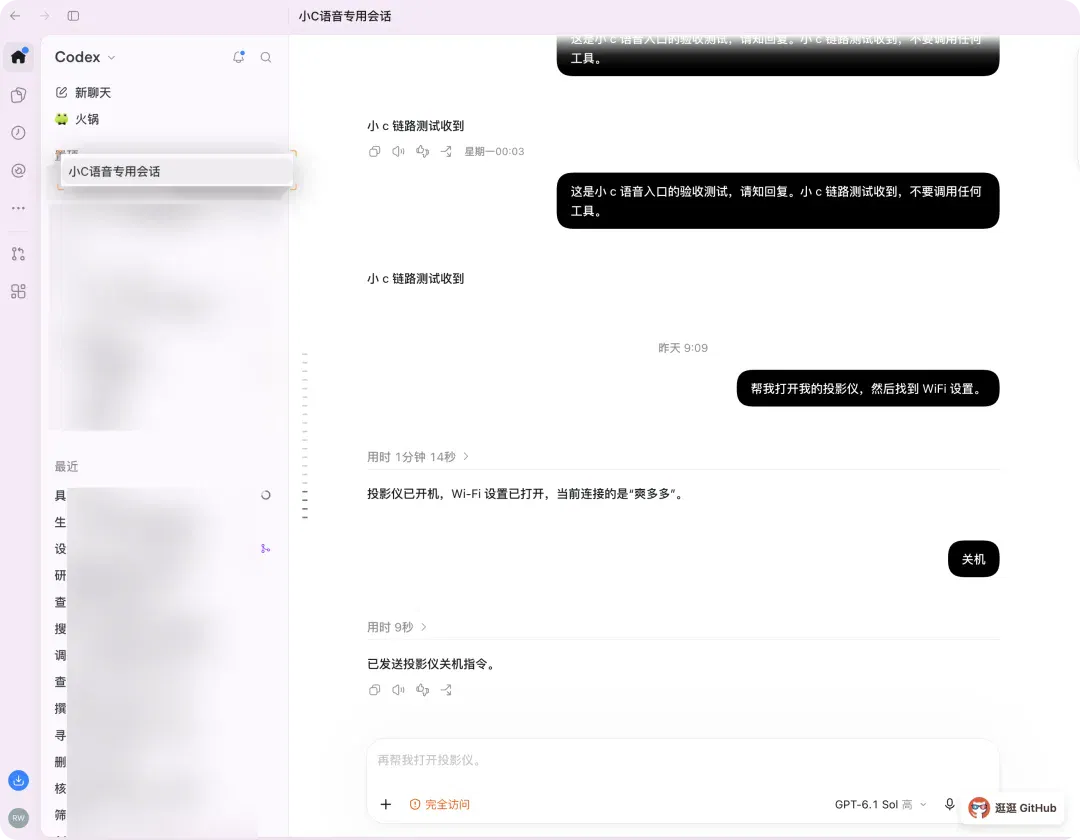The width and height of the screenshot is (1080, 840).
Task: Share the reply 已发送投影仪关机指令
Action: [x=446, y=690]
